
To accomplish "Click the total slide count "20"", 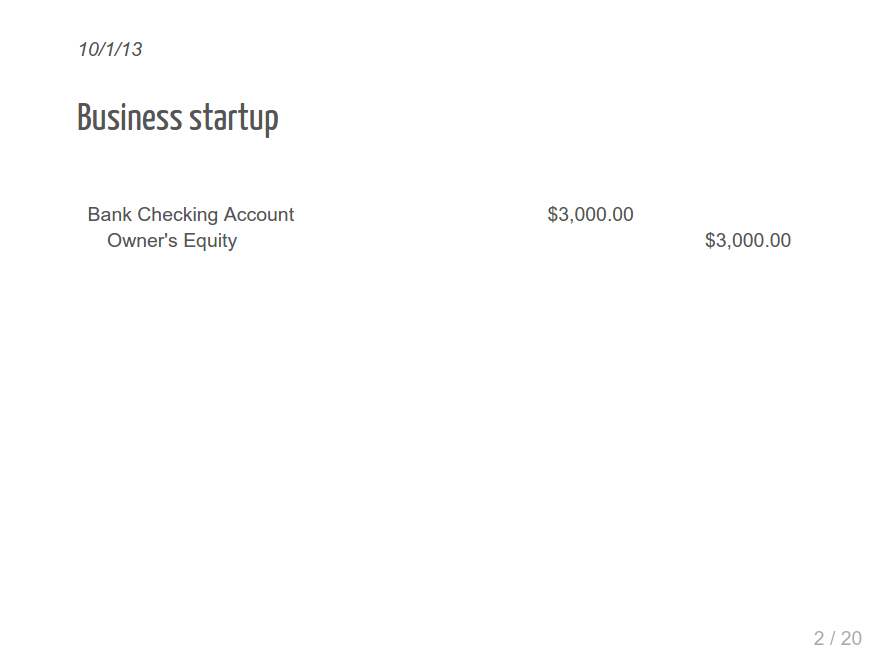I will (x=850, y=638).
